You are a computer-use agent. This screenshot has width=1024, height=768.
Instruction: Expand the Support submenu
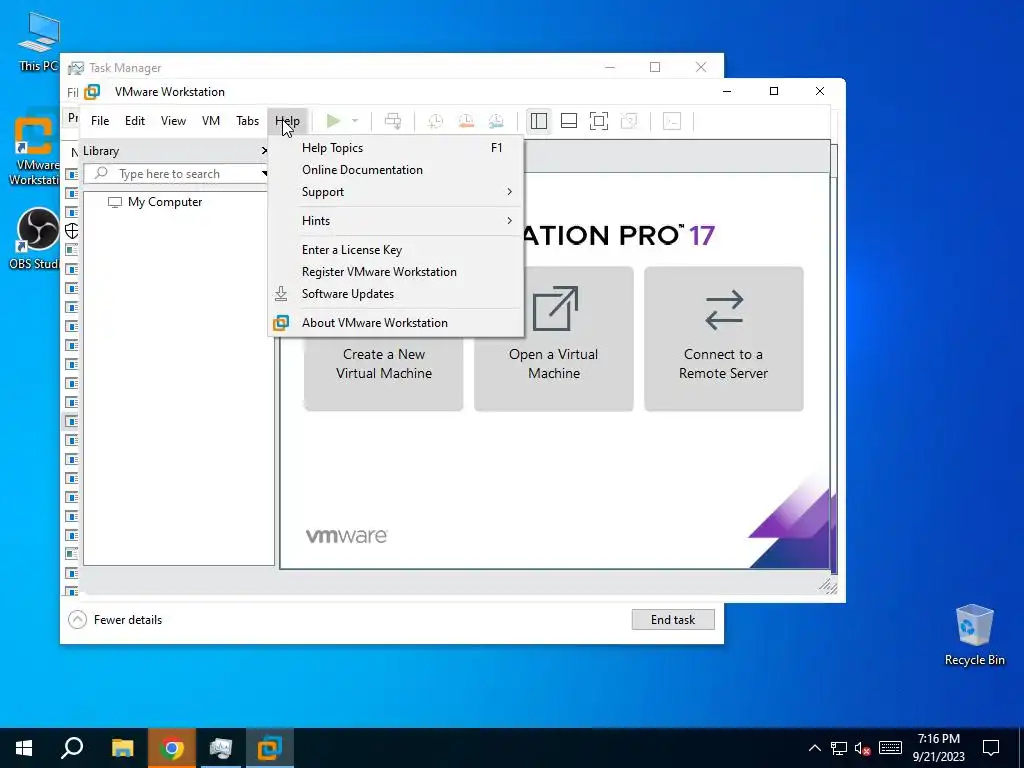[396, 192]
